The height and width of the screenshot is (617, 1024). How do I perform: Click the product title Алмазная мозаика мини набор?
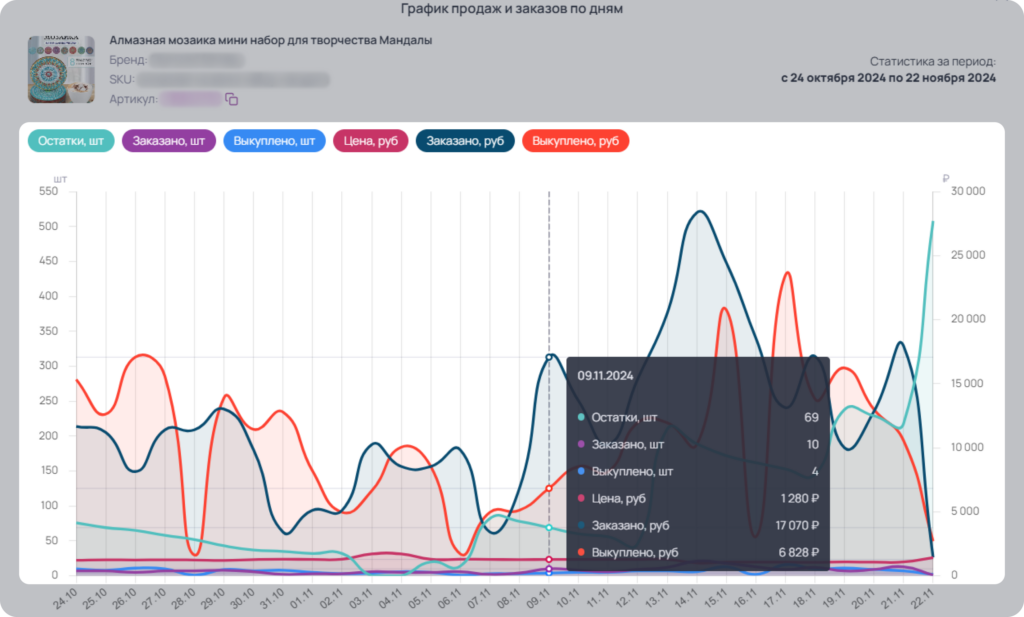pos(270,40)
